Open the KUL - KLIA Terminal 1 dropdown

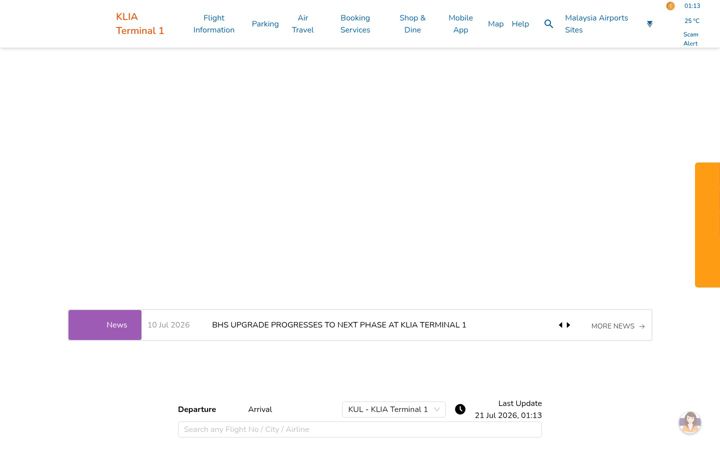click(394, 410)
